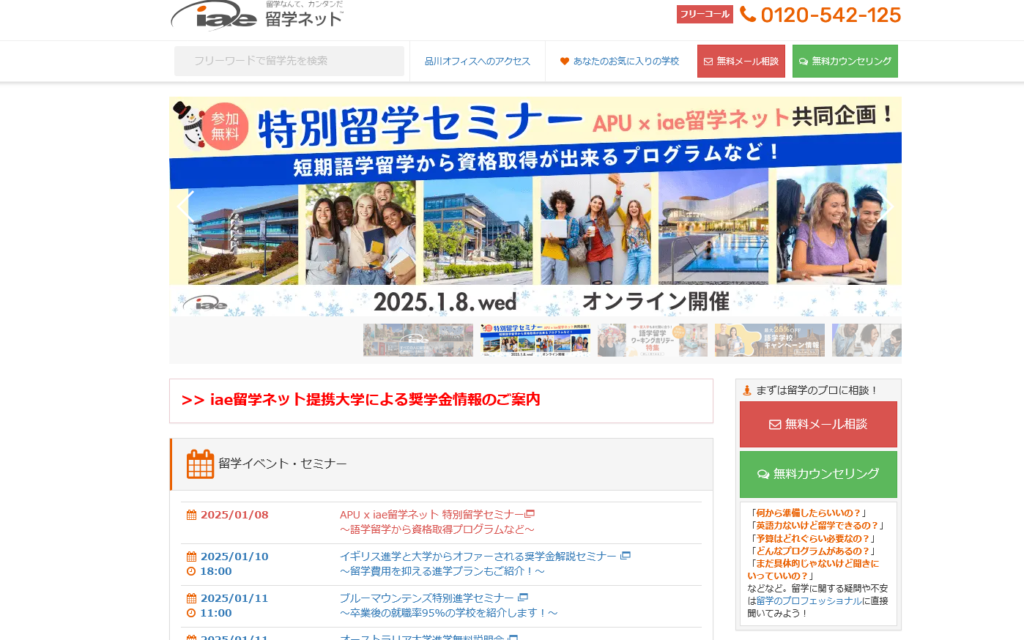
Task: Click the subtitle ～語学留学から資格取得プログラムなど～
Action: tap(437, 530)
